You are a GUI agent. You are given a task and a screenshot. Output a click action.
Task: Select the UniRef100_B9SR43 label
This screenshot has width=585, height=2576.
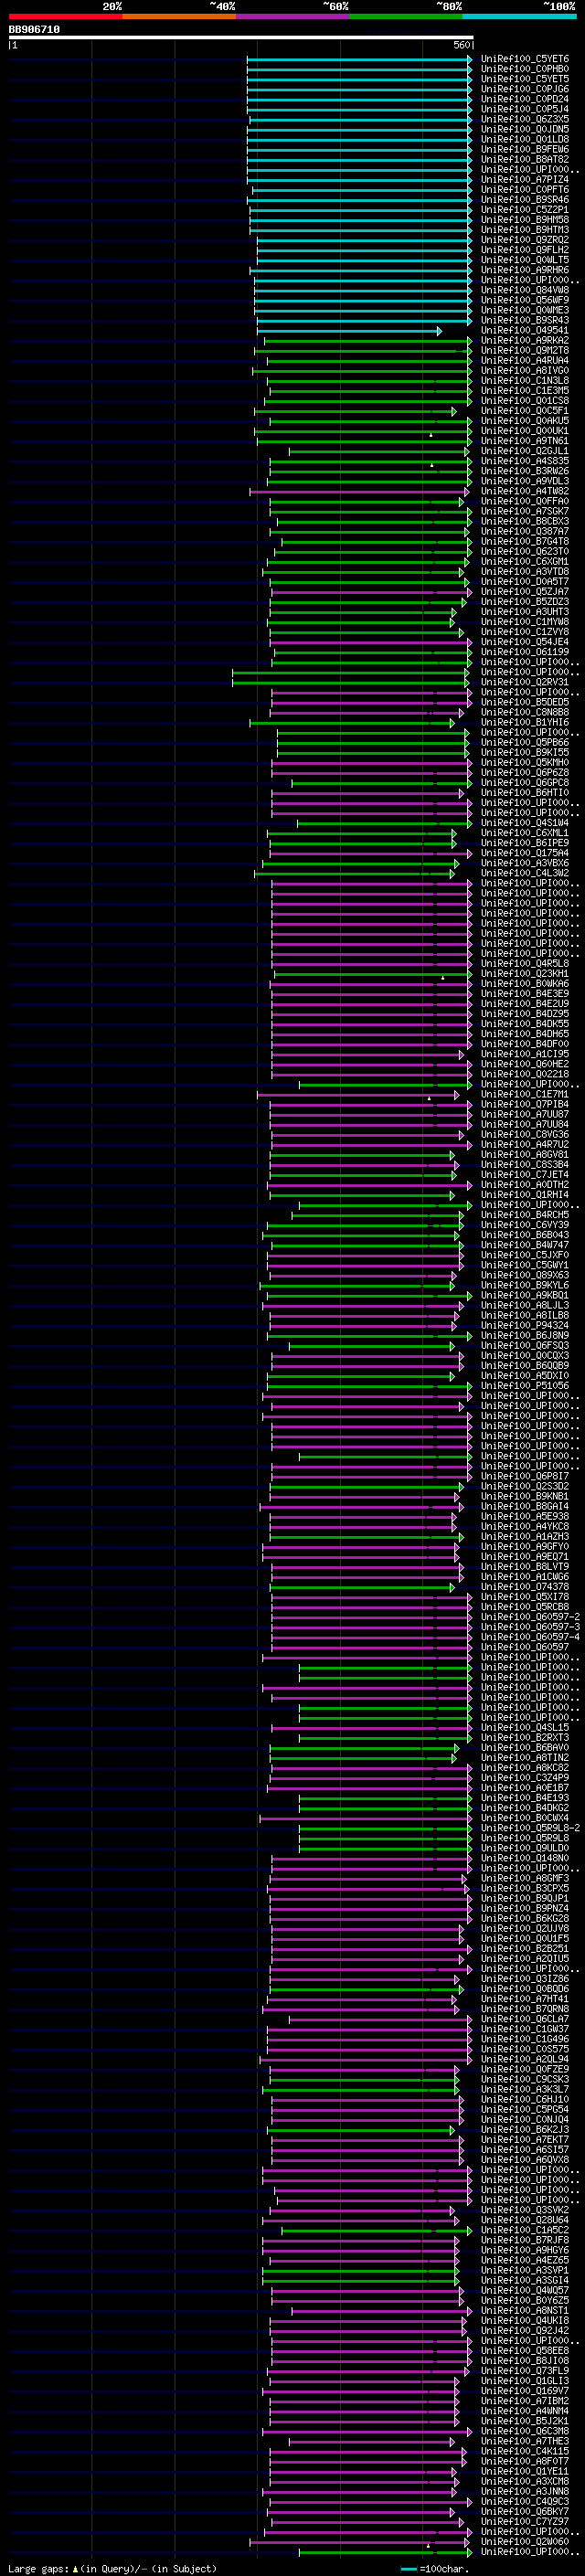point(525,320)
